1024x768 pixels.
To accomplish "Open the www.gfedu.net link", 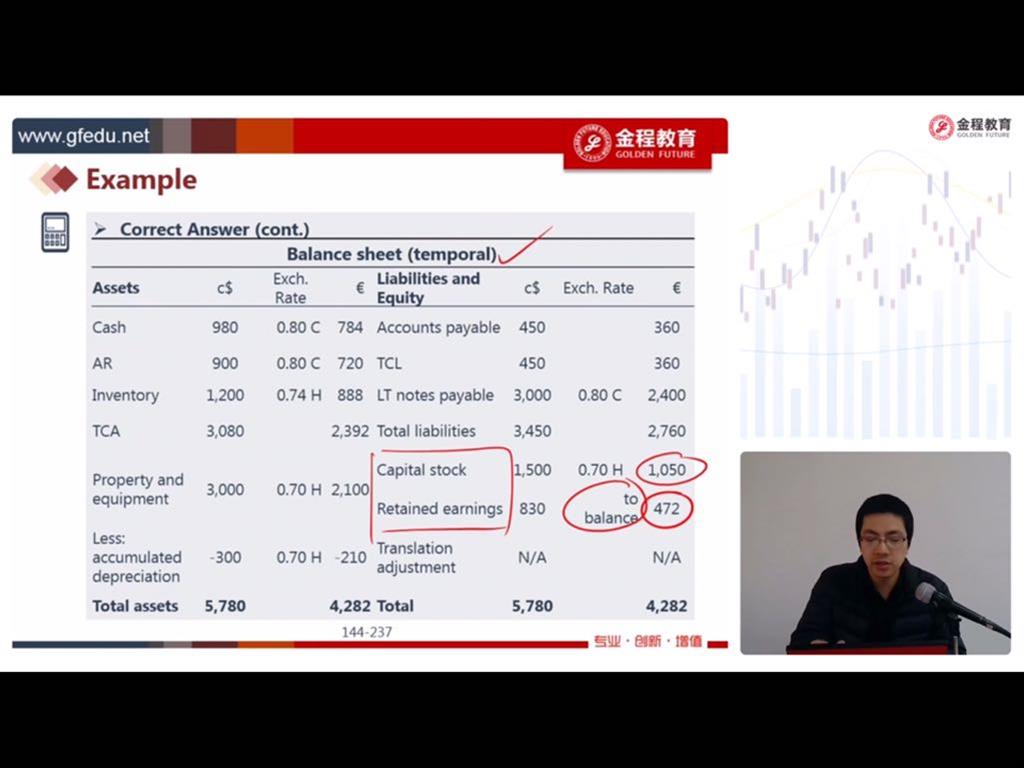I will click(84, 136).
